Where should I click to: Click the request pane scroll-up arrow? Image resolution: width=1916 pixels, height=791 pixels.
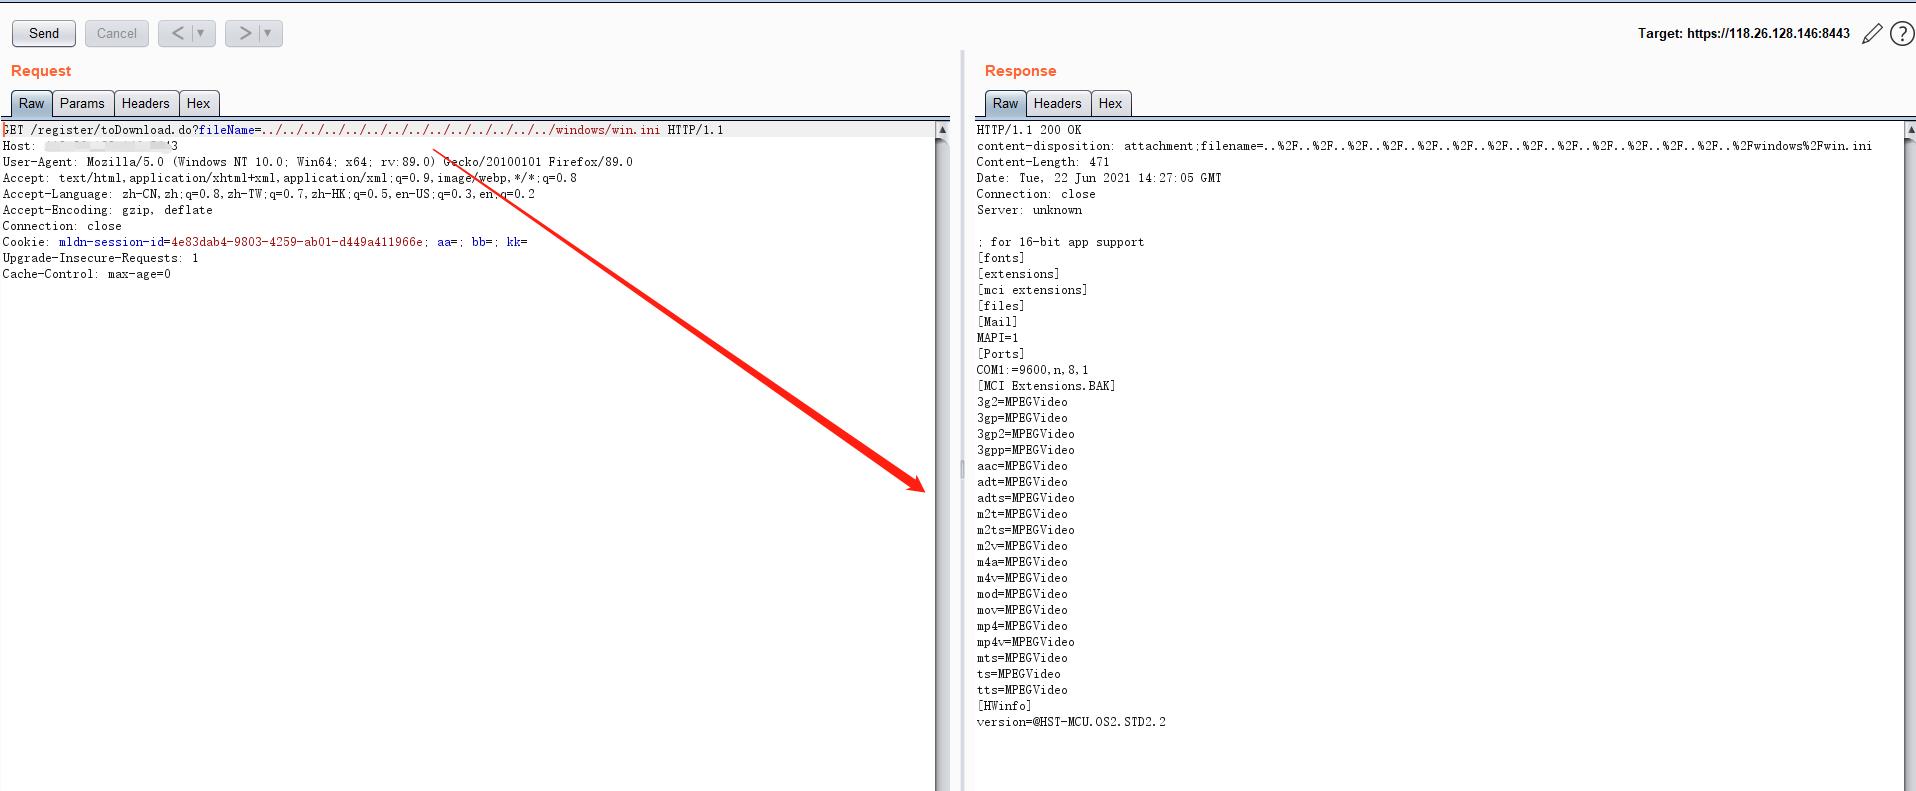(942, 130)
